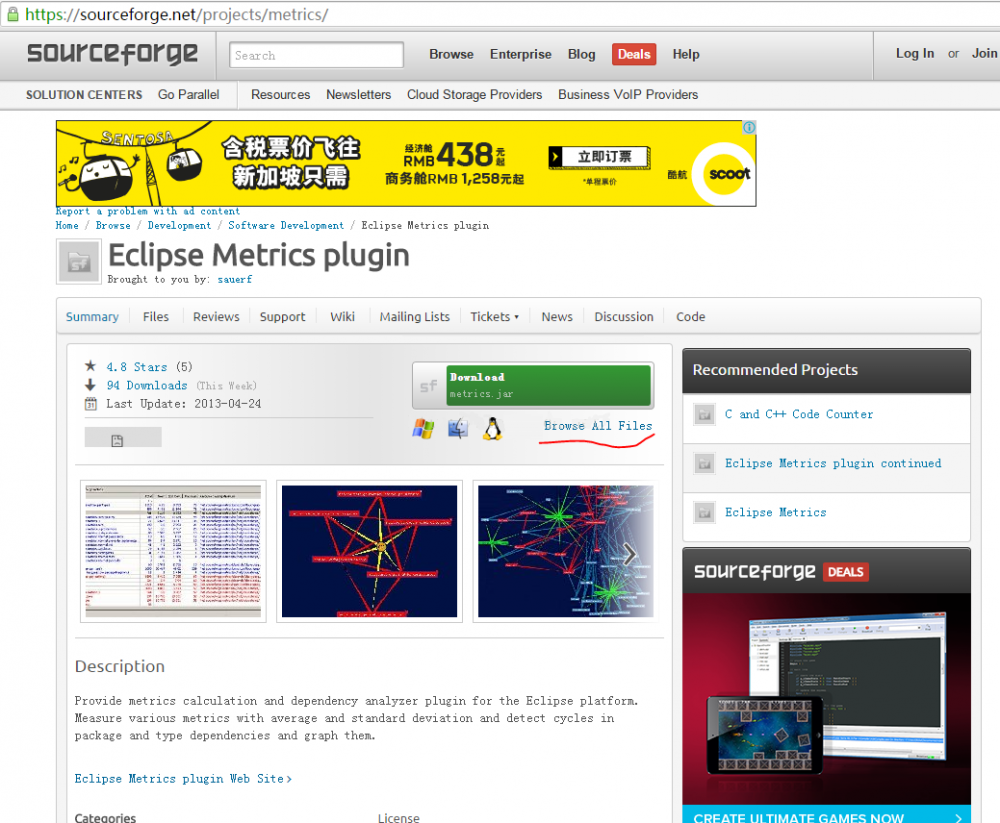Click icon next to C and C++ Code Counter

click(705, 415)
